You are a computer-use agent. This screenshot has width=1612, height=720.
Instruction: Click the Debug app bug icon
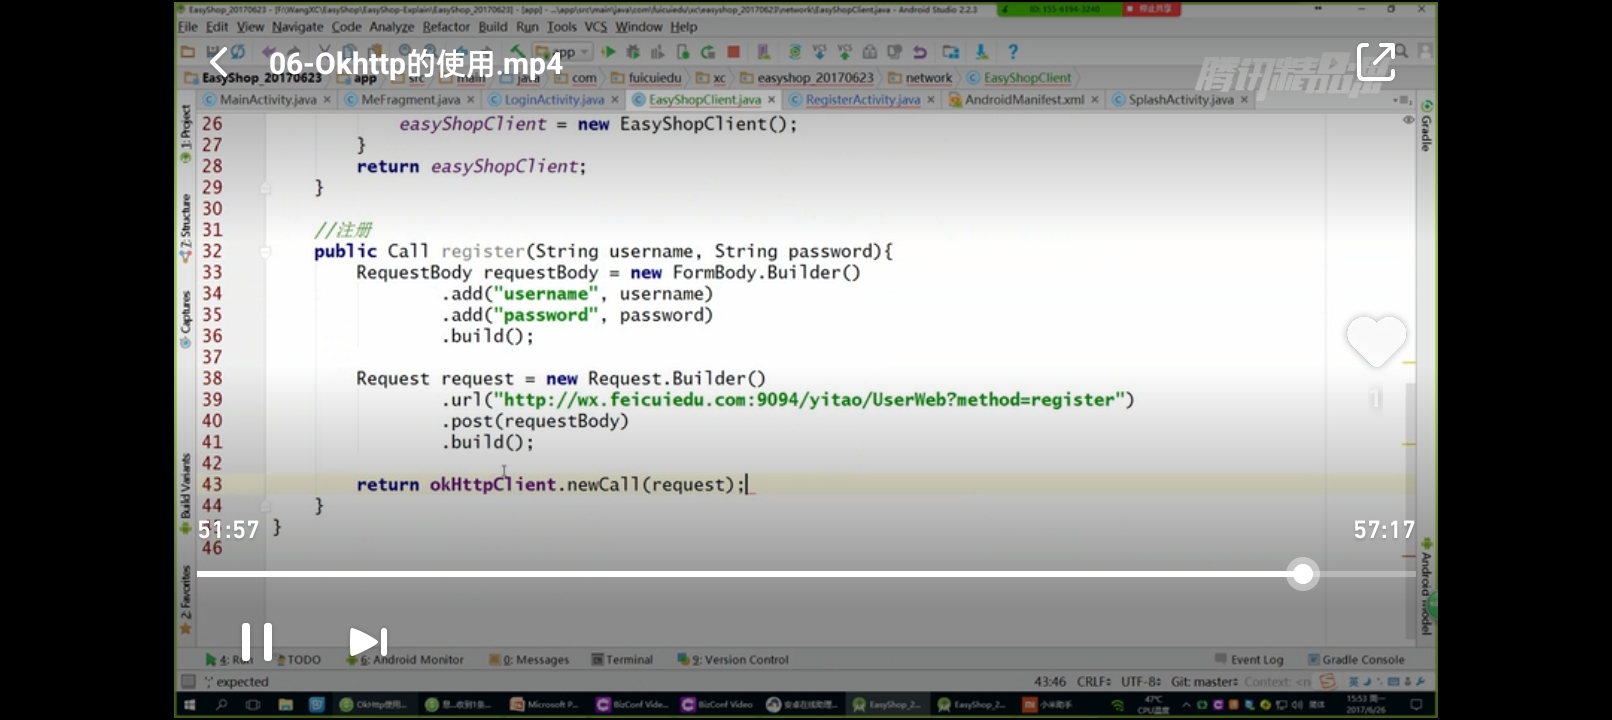point(633,52)
